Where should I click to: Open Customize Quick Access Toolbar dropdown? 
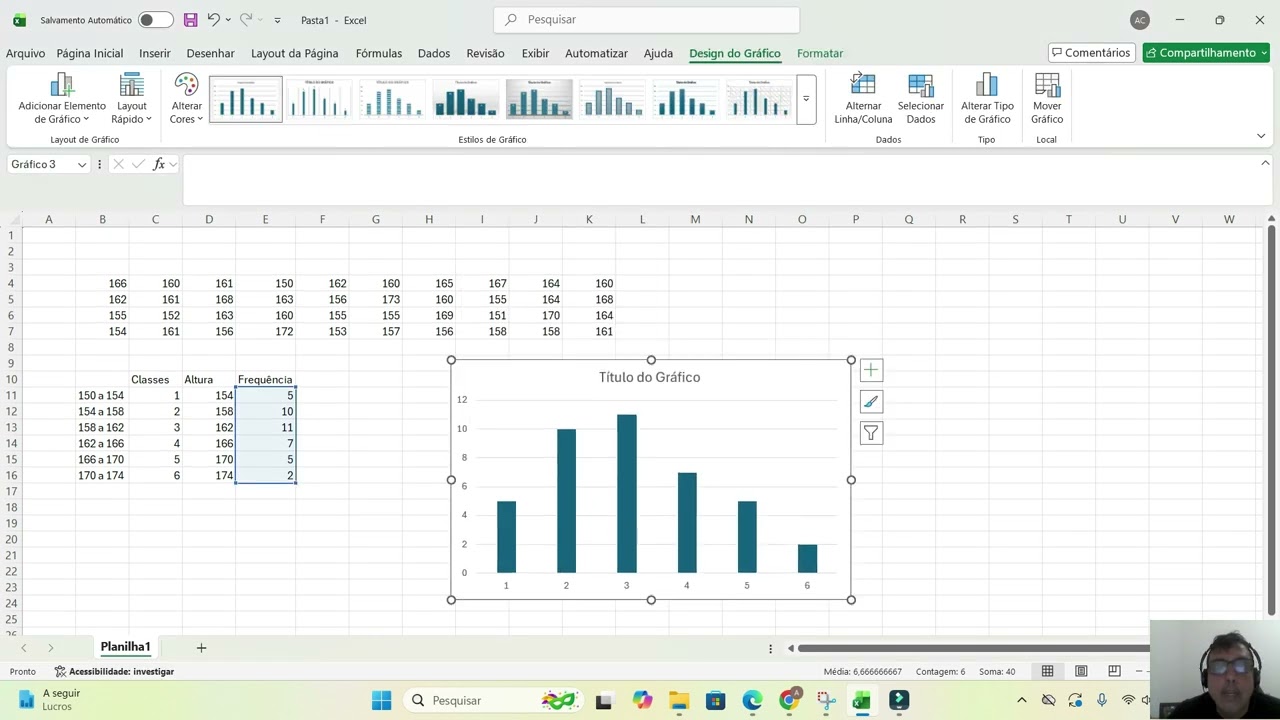click(277, 20)
